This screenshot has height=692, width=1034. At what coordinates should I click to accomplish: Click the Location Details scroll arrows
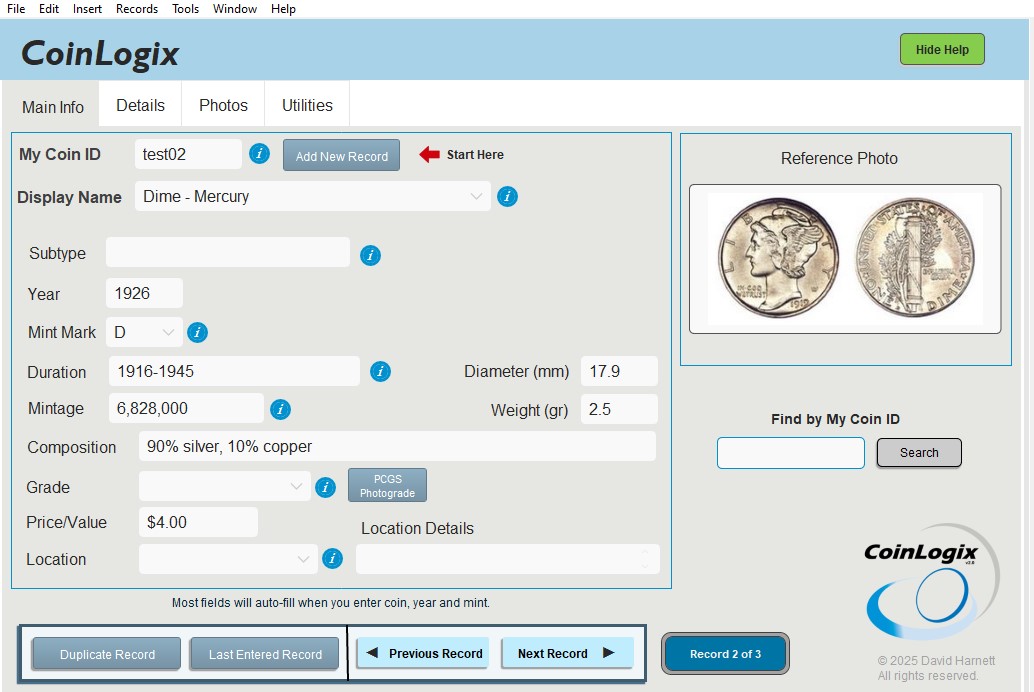(x=646, y=559)
